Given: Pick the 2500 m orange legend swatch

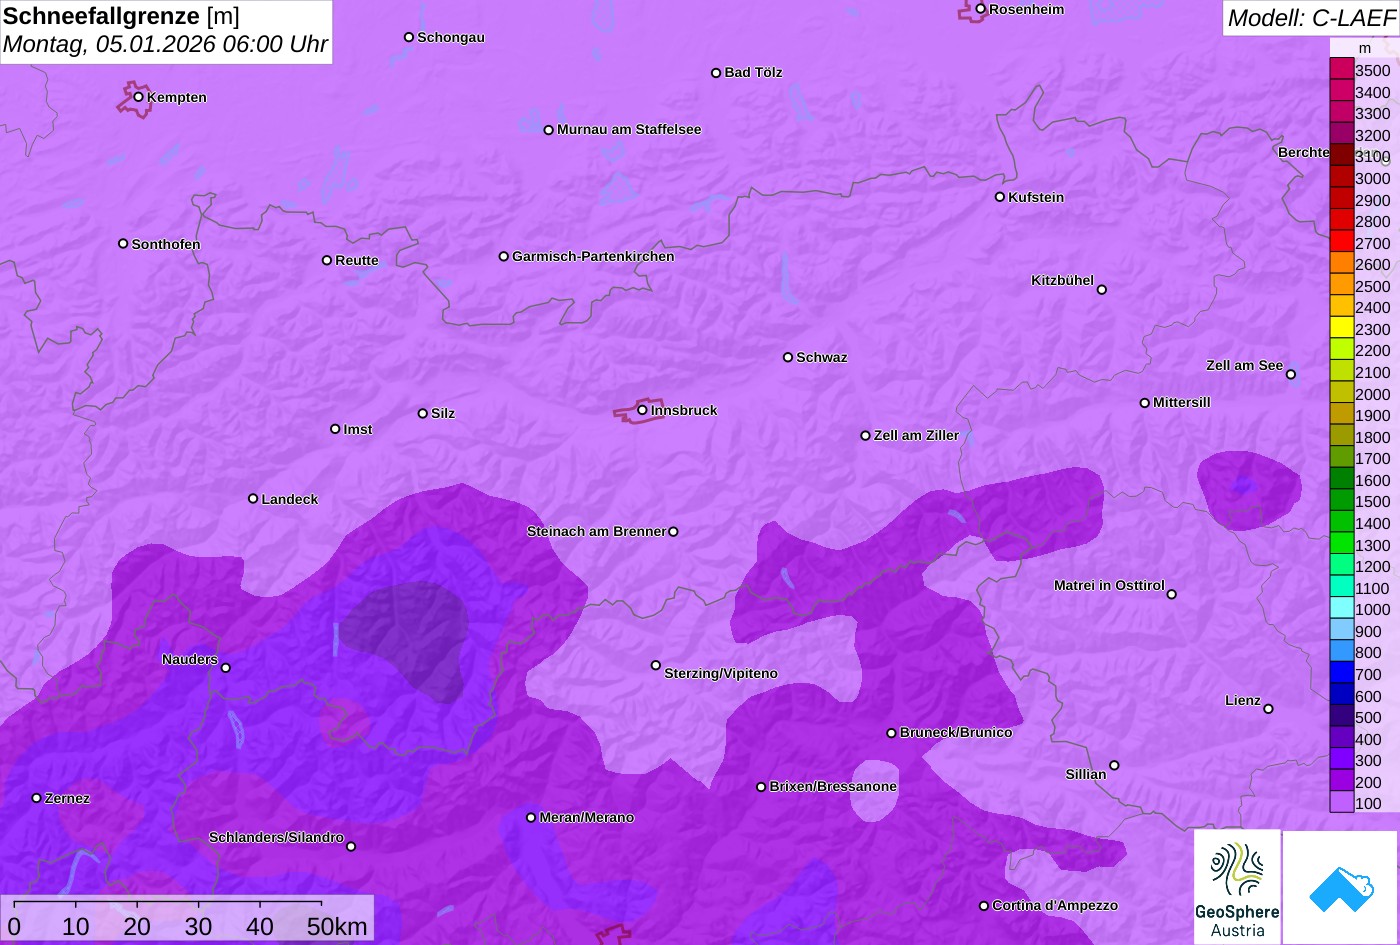Looking at the screenshot, I should point(1341,286).
